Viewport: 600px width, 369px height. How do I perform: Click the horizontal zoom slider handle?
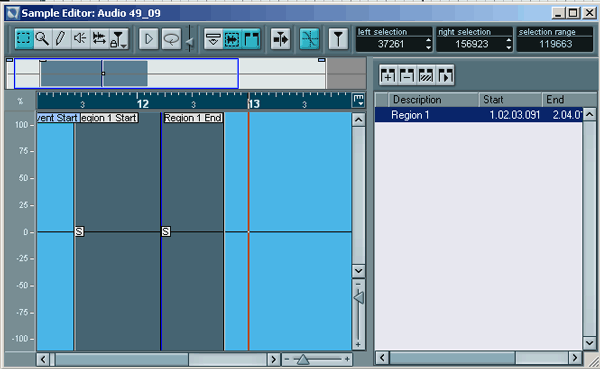(303, 359)
